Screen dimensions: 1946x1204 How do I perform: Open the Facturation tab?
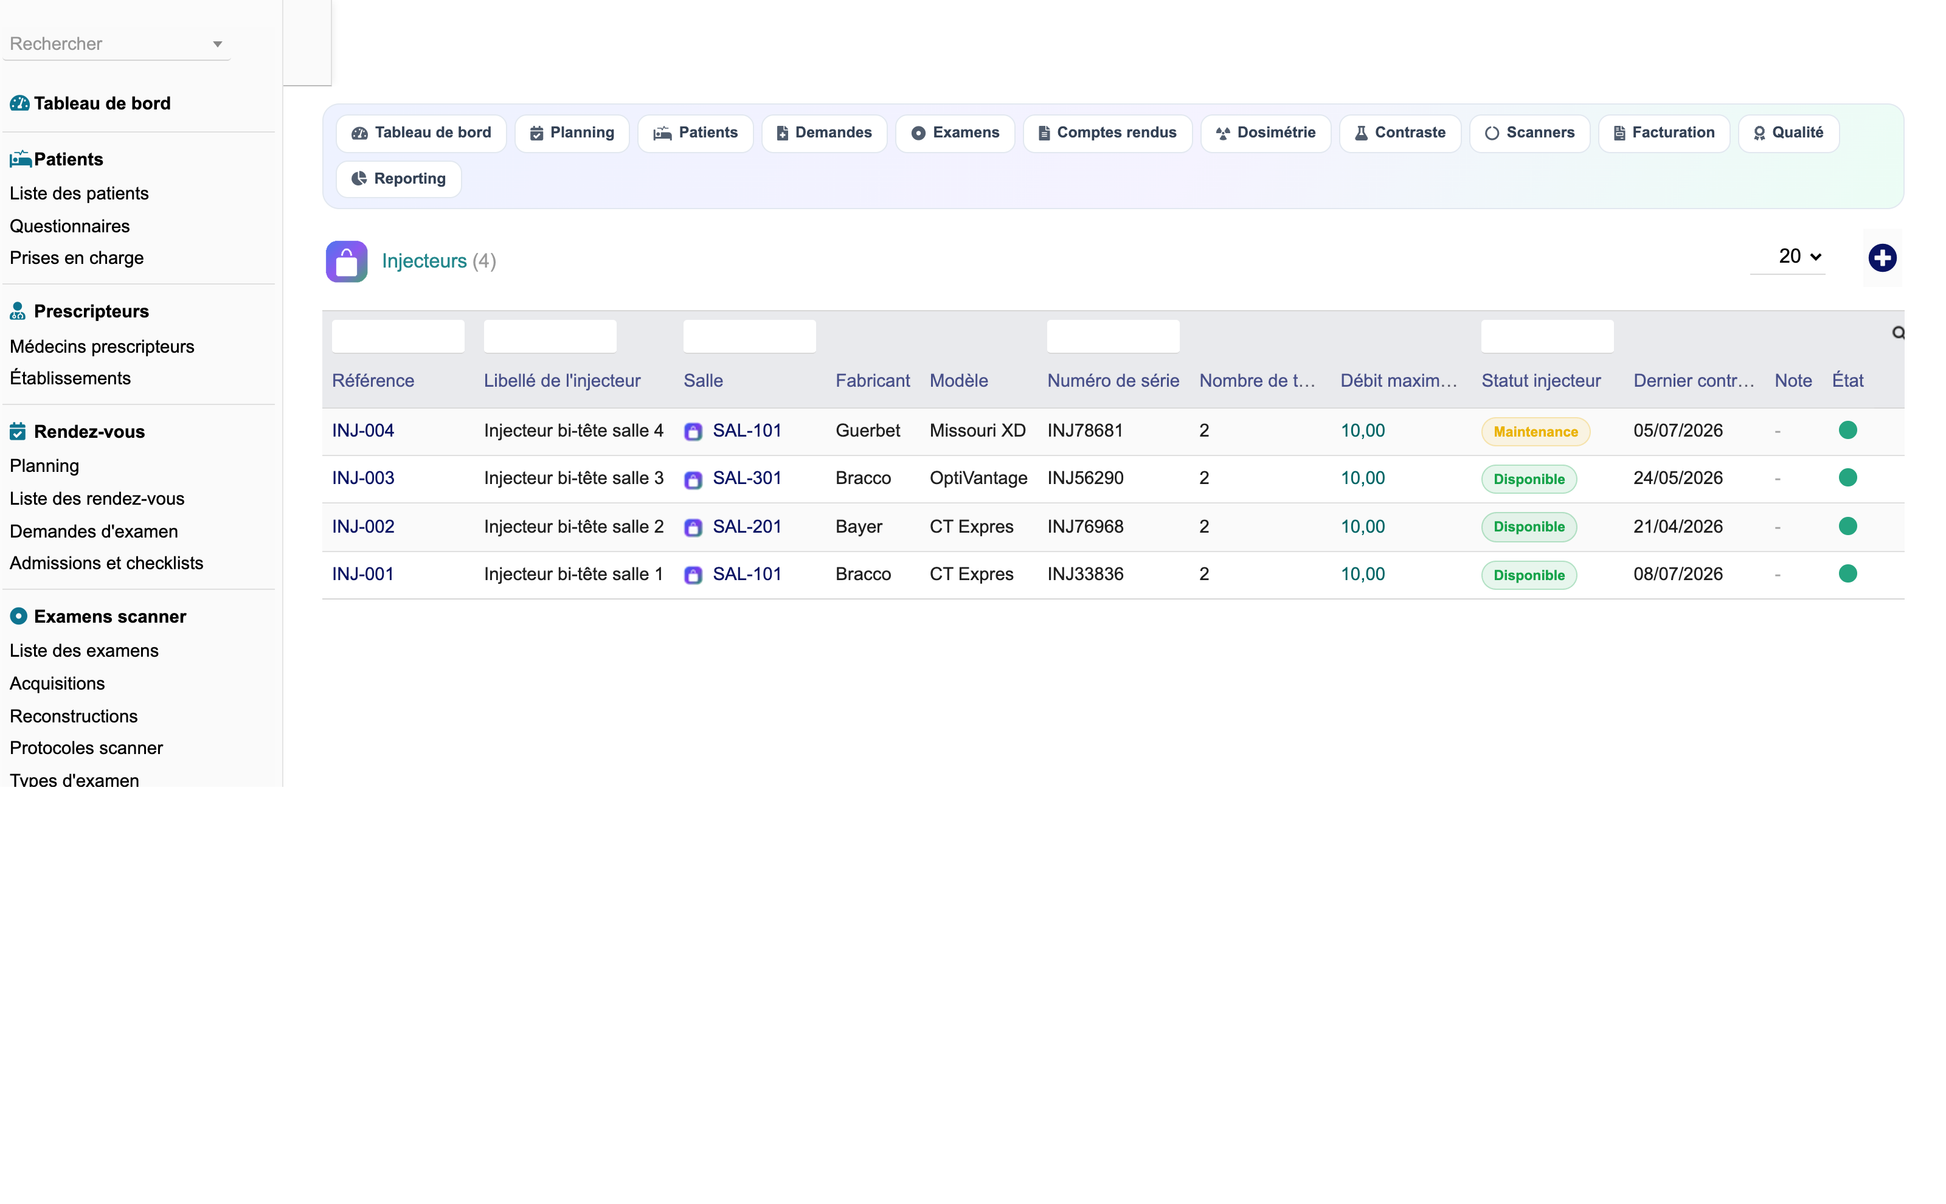coord(1664,133)
